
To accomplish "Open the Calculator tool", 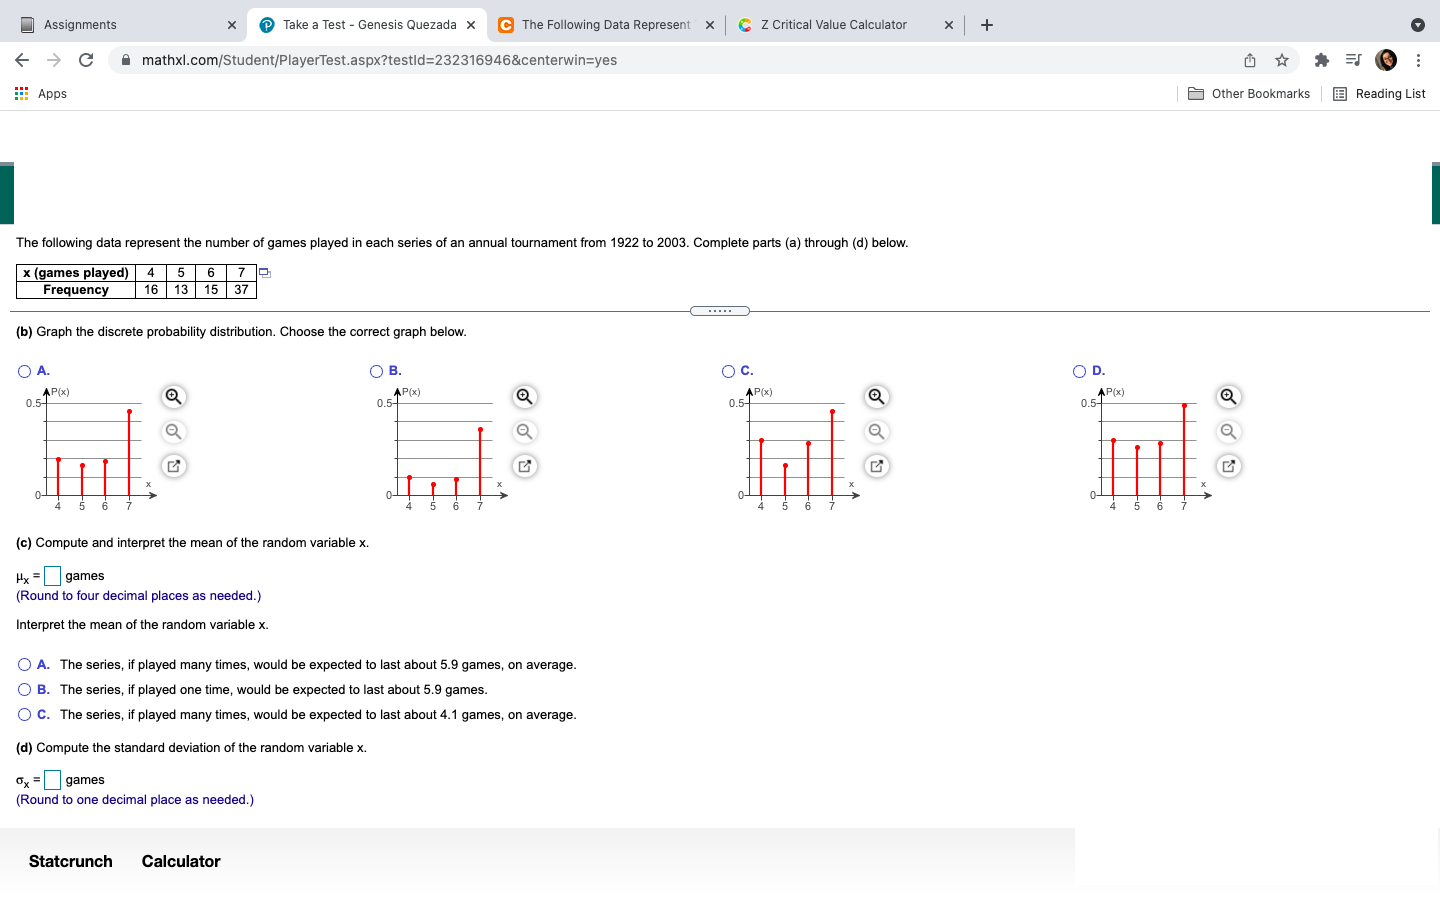I will (x=180, y=861).
